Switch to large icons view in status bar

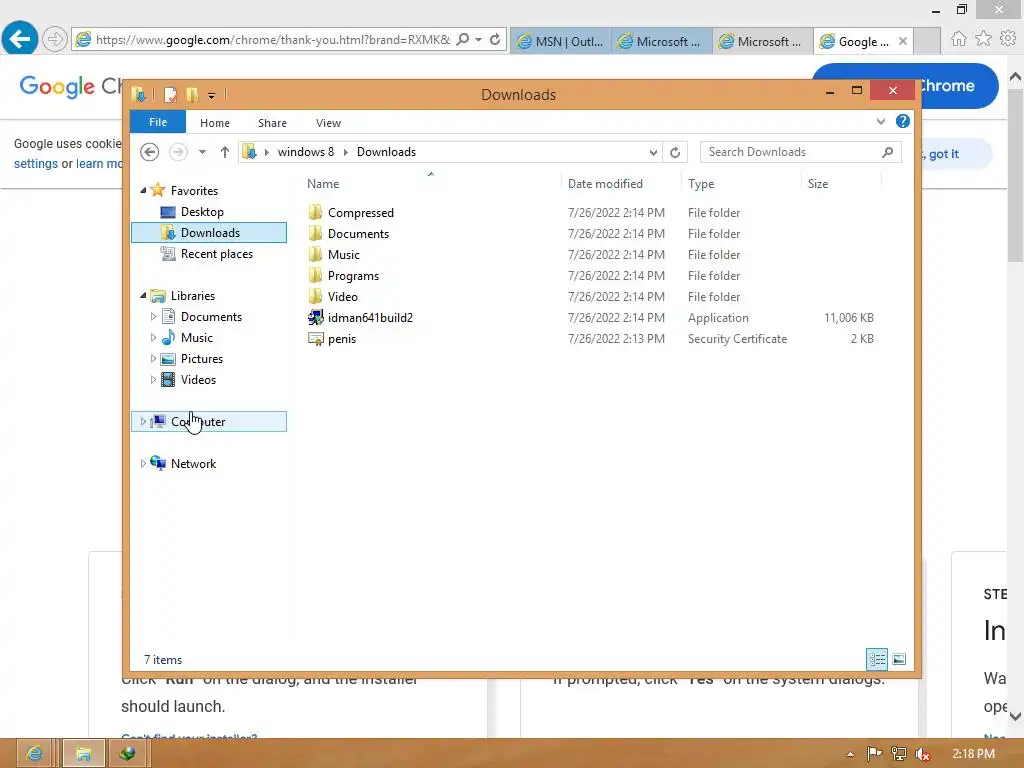(x=899, y=659)
